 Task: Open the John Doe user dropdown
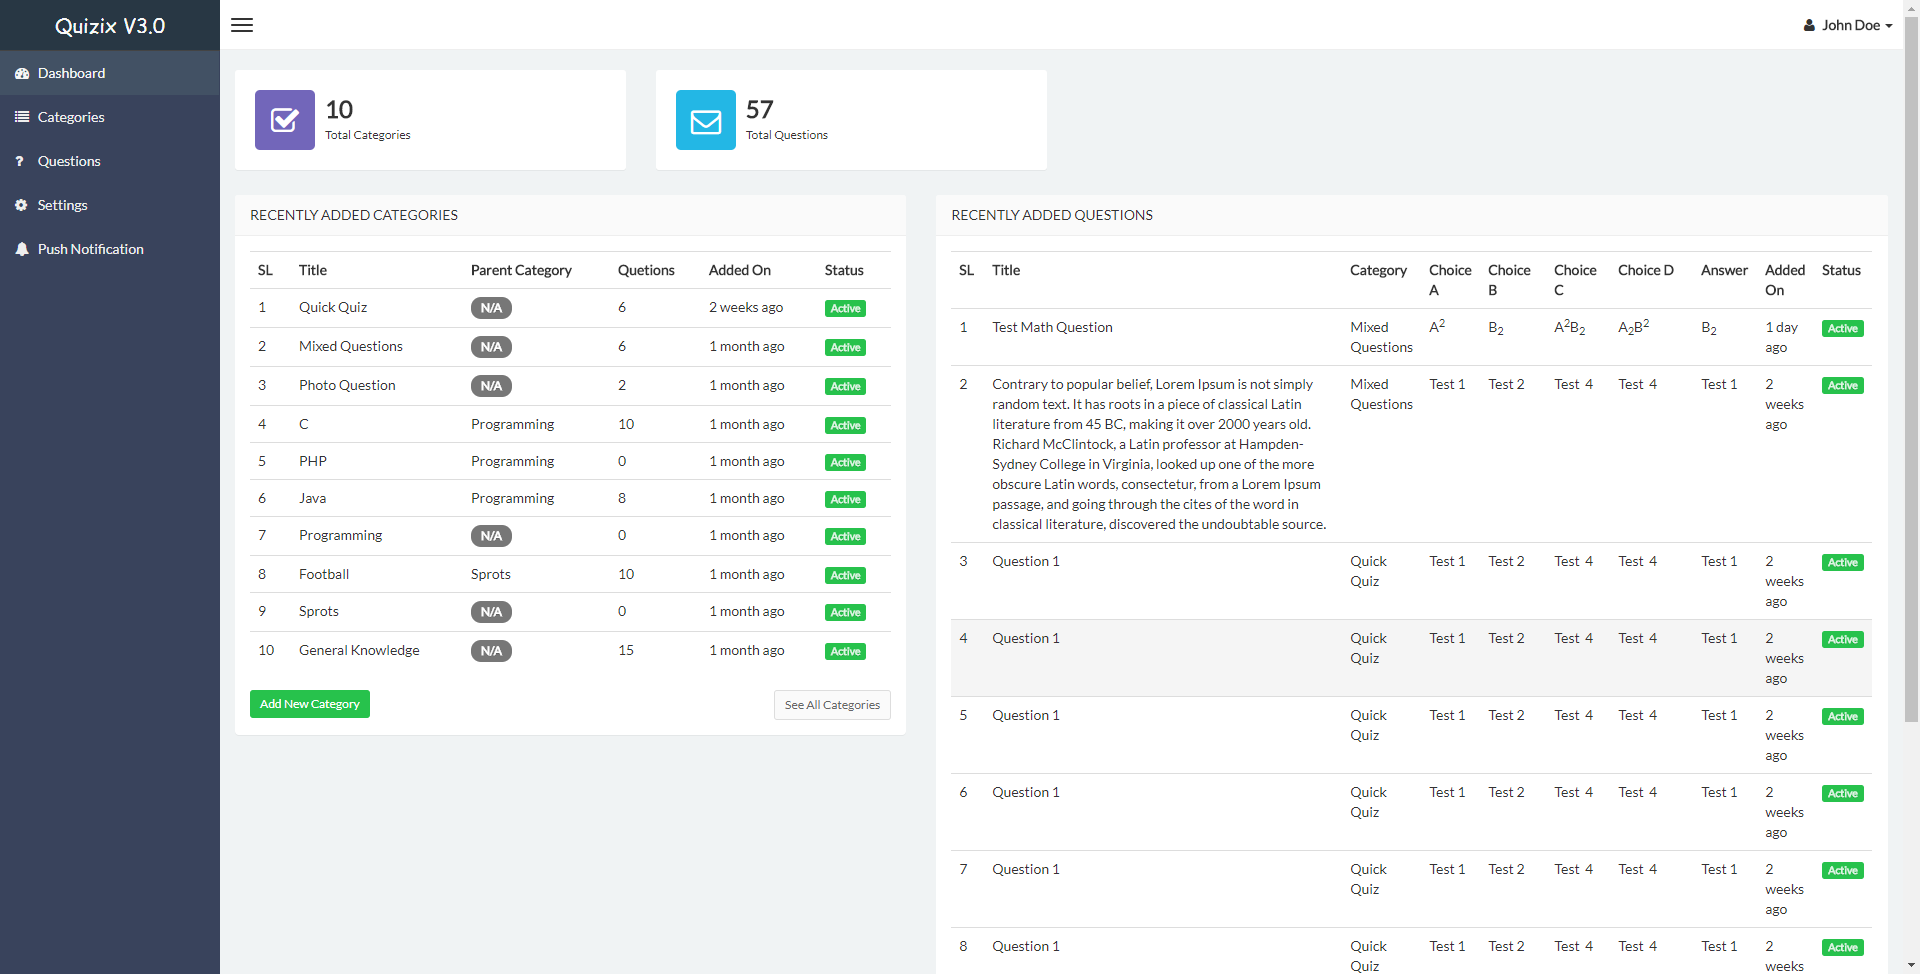tap(1847, 25)
